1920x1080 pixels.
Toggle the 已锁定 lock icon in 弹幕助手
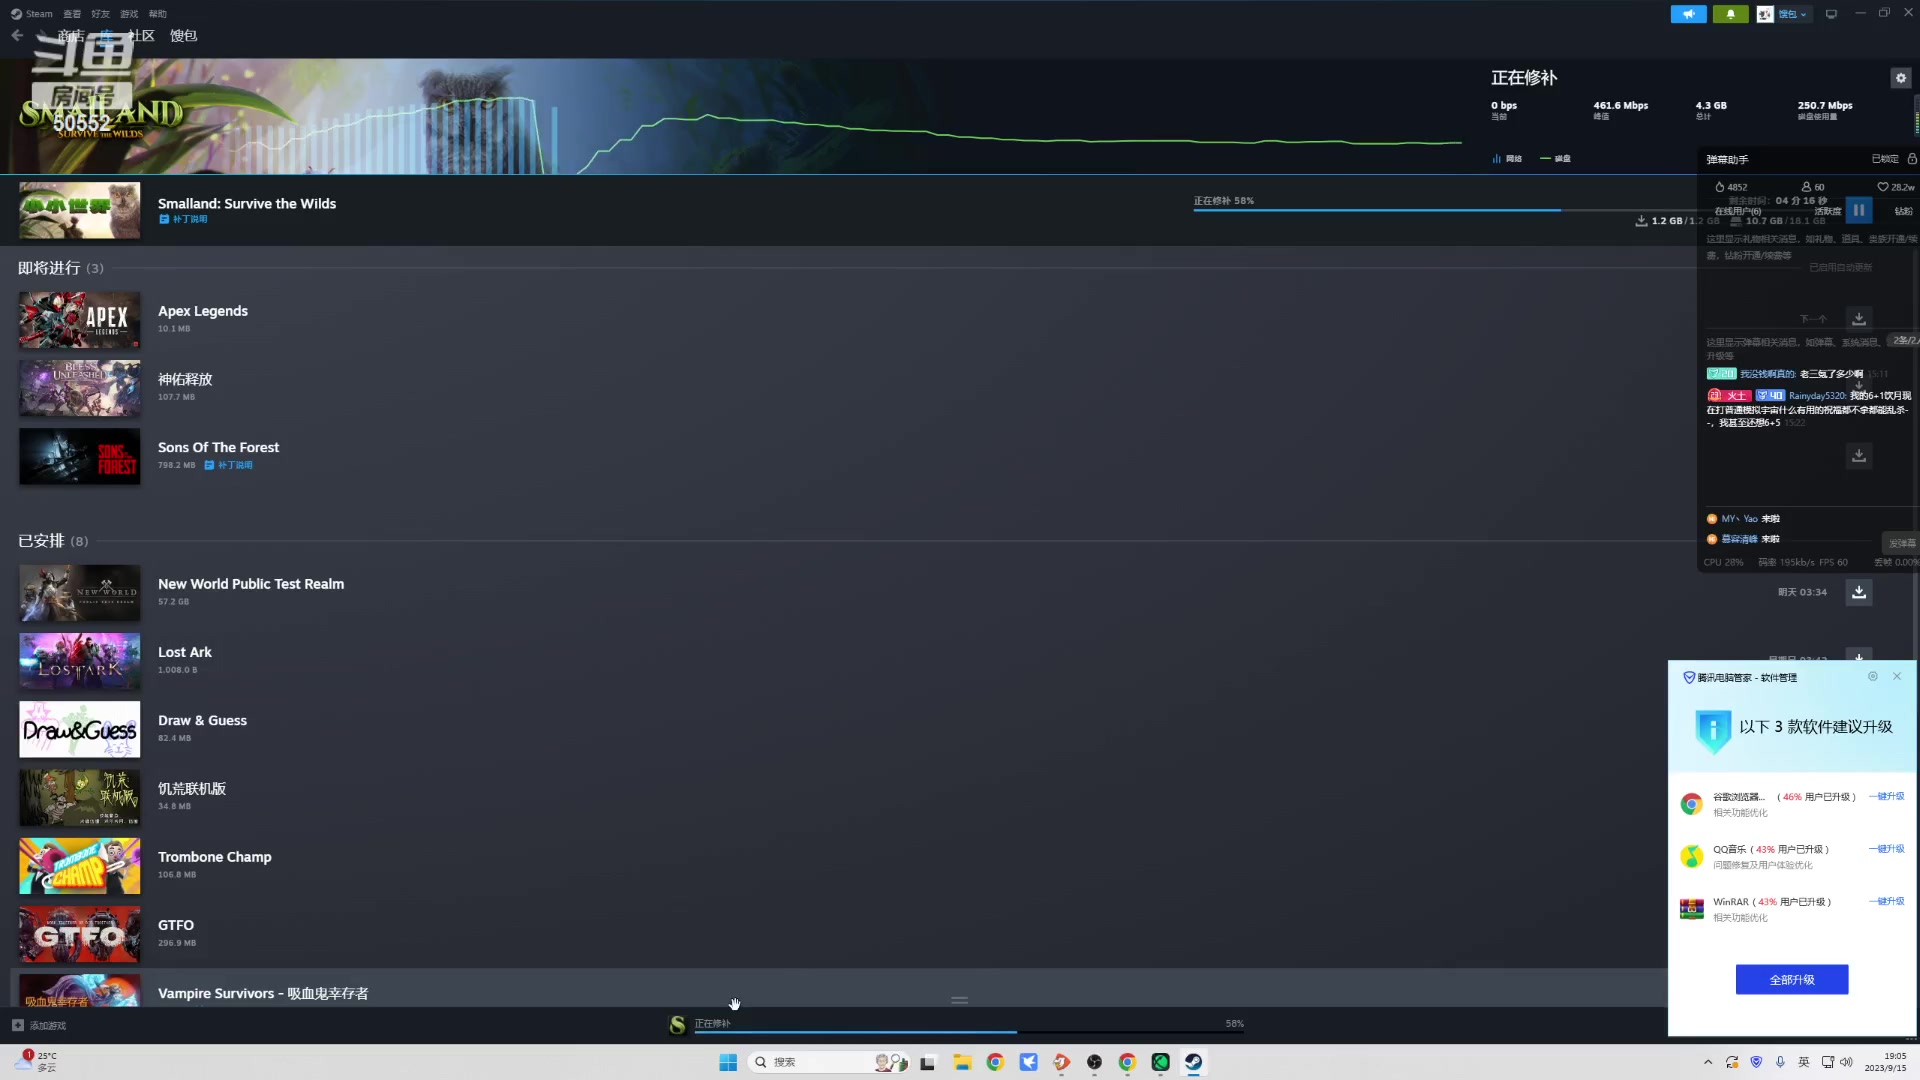coord(1912,159)
